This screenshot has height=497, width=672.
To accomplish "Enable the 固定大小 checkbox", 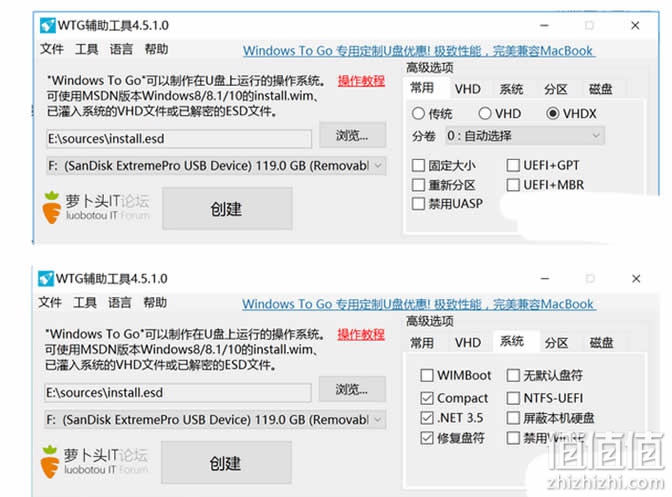I will [x=418, y=165].
